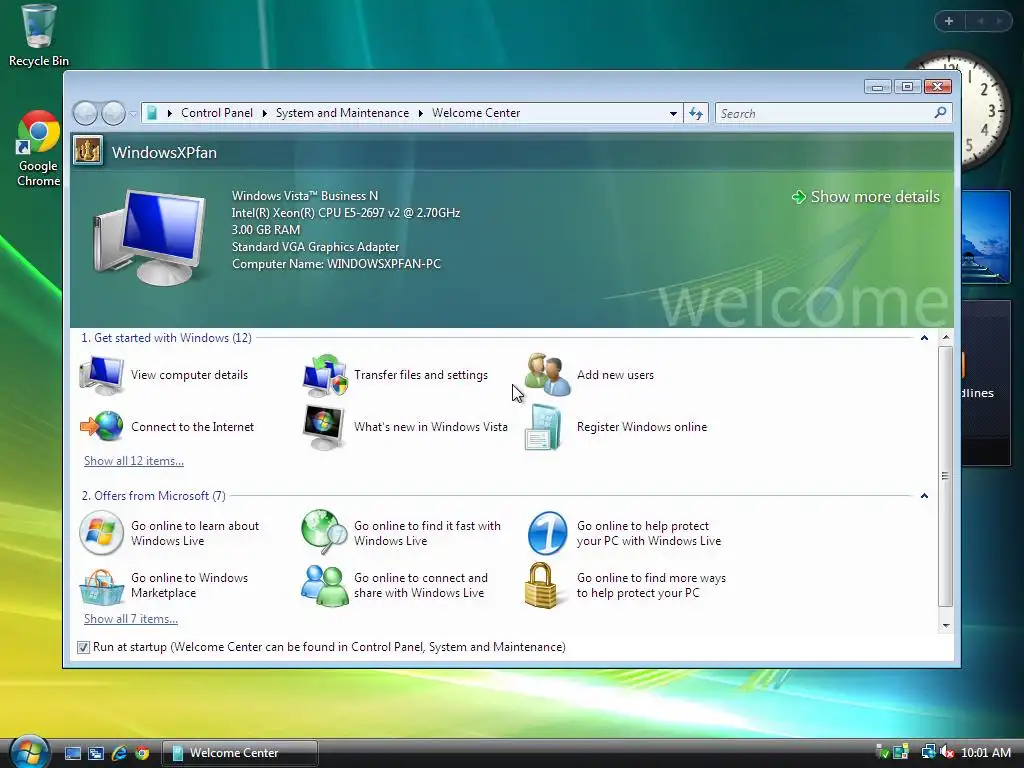Click Show more details link

865,197
